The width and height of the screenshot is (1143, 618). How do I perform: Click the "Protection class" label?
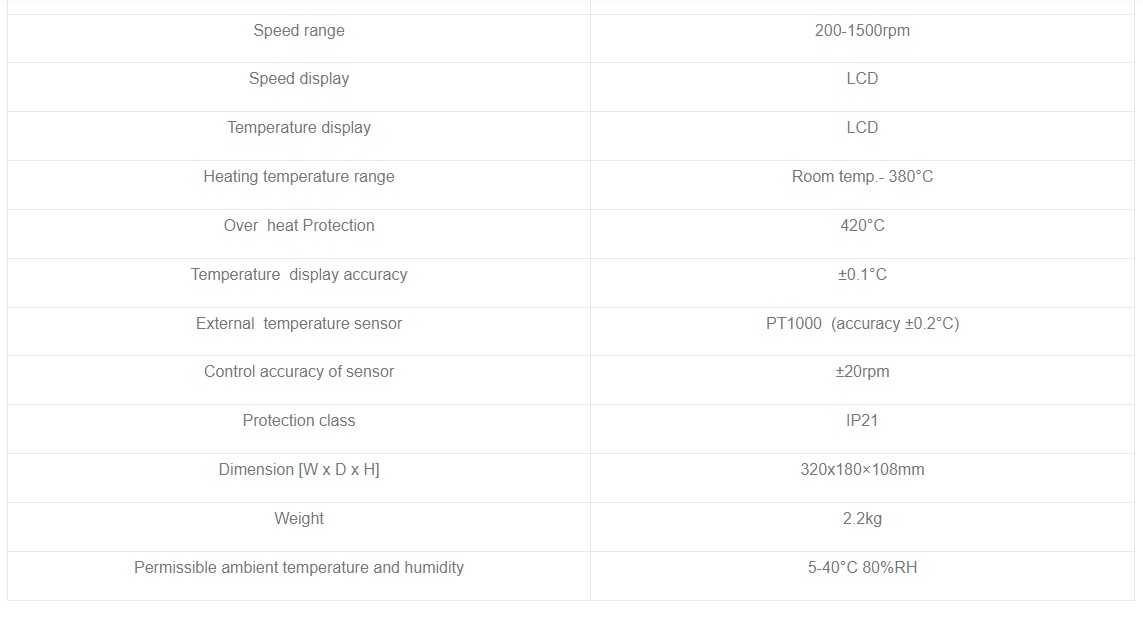tap(298, 421)
